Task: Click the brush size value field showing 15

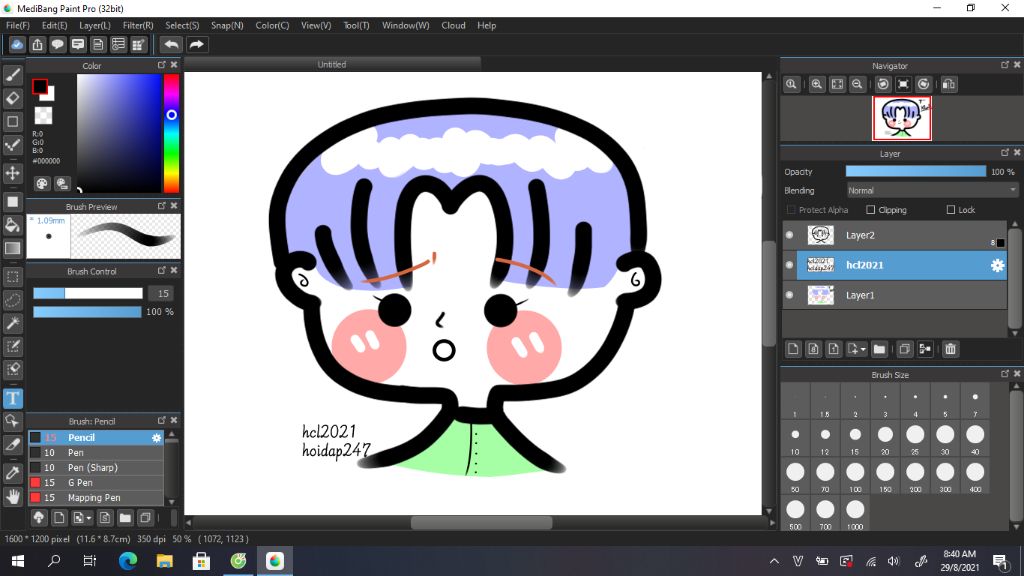Action: point(163,294)
